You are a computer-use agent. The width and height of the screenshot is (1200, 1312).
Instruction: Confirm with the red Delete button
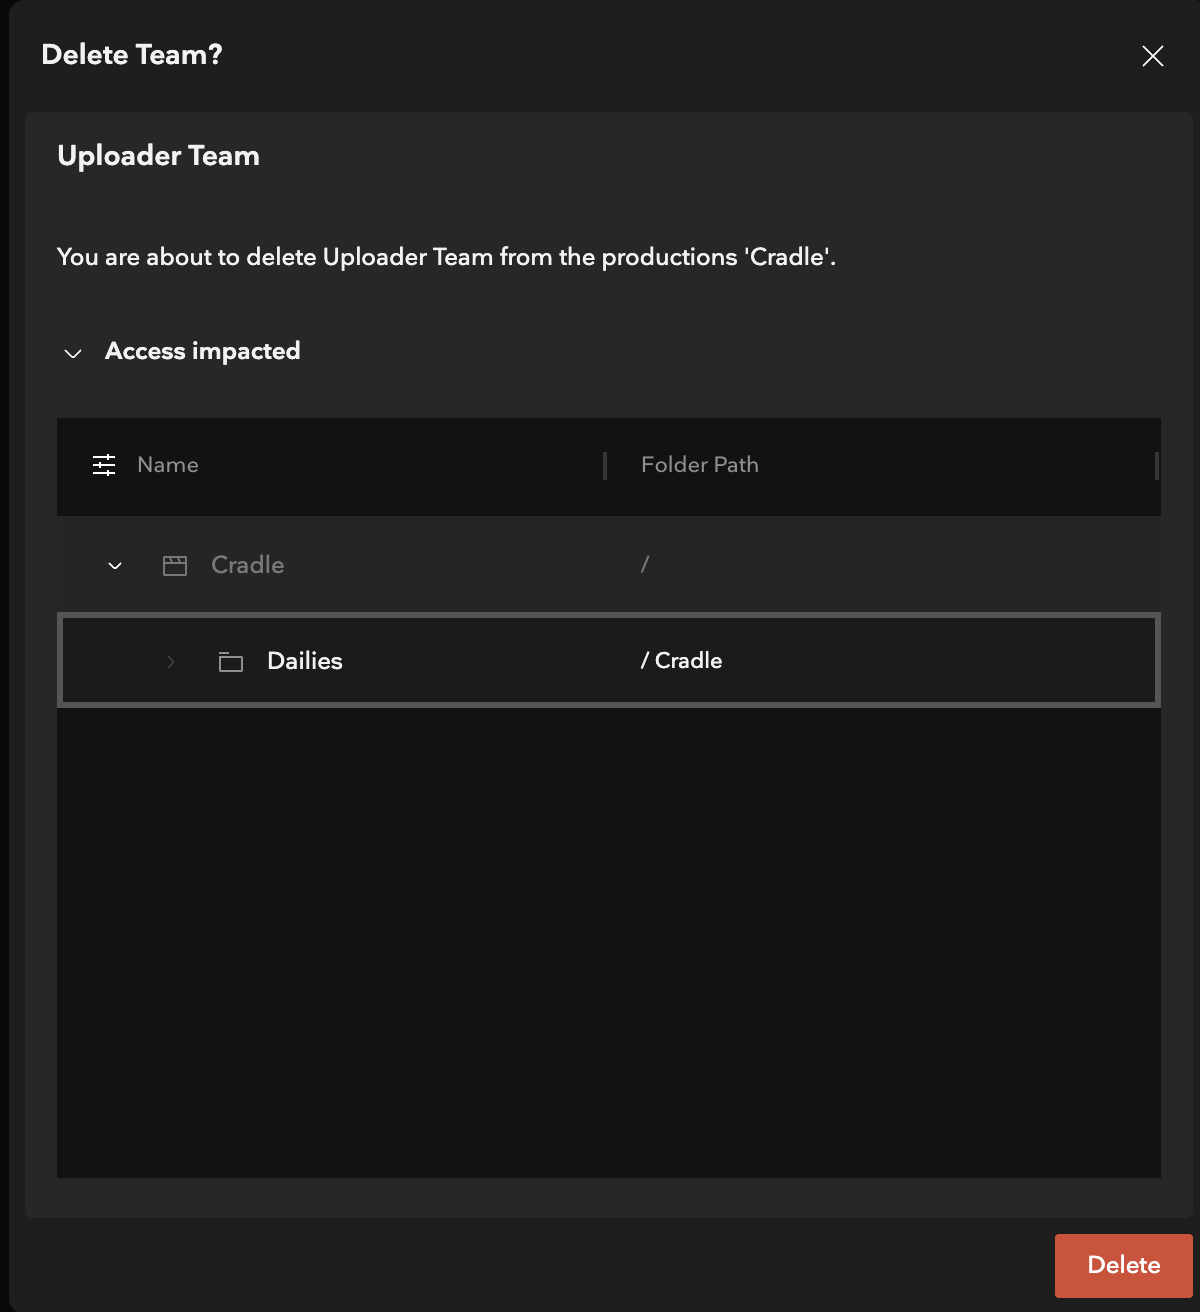point(1124,1265)
